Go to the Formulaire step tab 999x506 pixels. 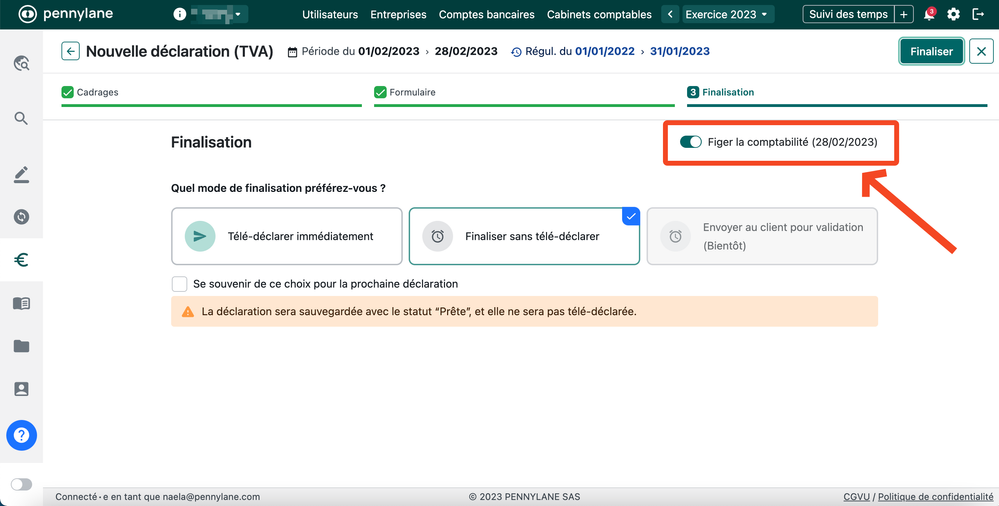pyautogui.click(x=412, y=92)
